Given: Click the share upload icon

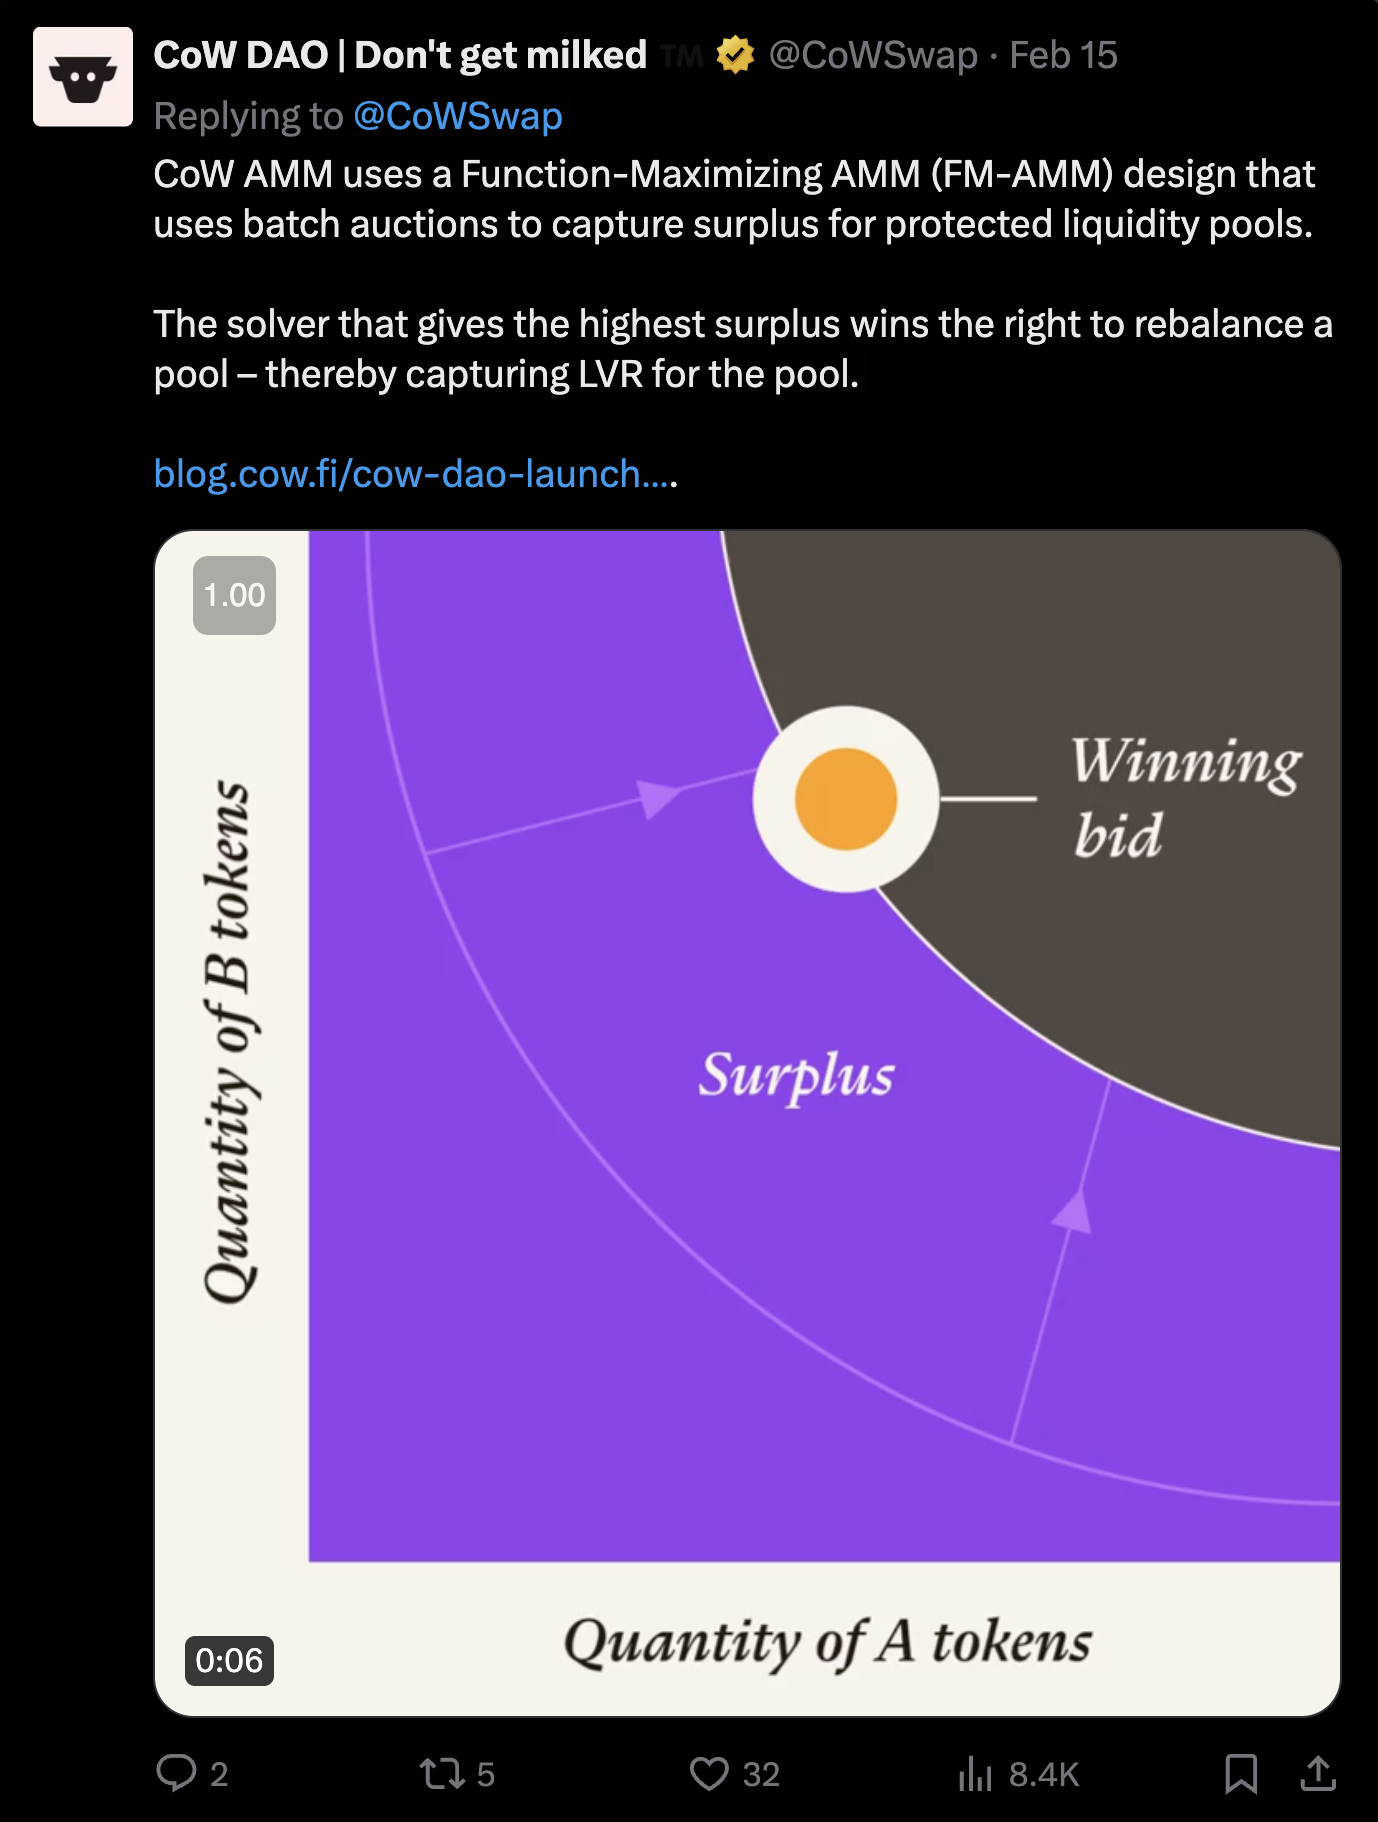Looking at the screenshot, I should tap(1318, 1773).
